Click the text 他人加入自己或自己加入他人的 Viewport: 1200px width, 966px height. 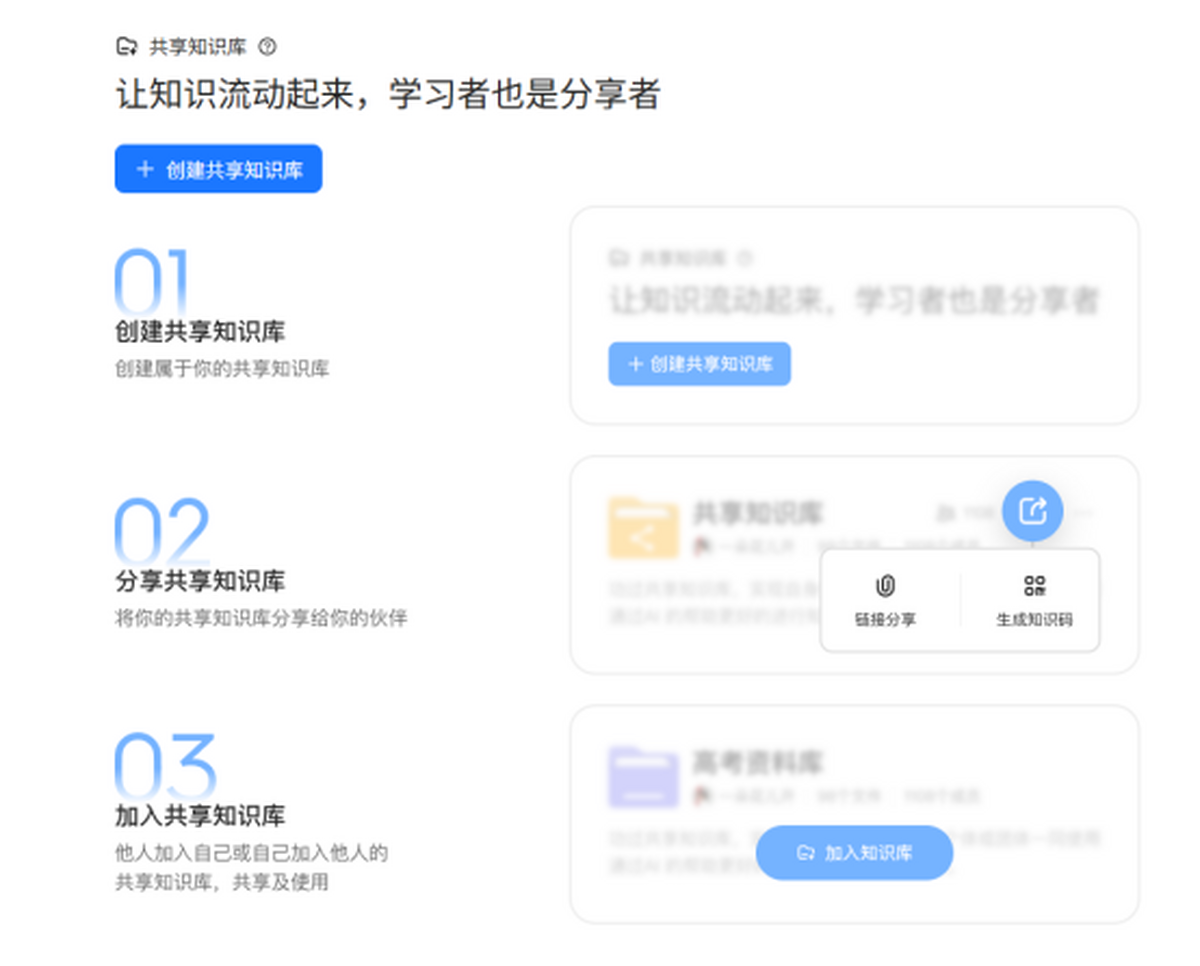[x=251, y=853]
